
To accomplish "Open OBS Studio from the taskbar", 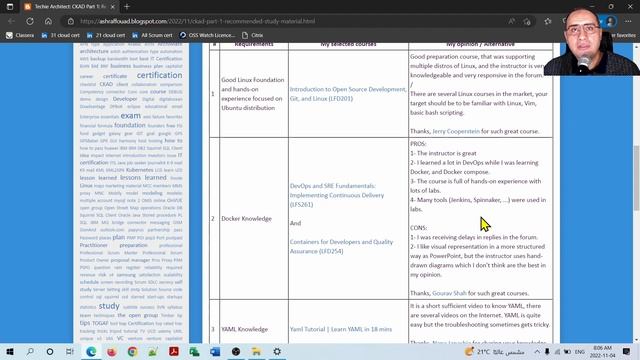I will (x=236, y=351).
